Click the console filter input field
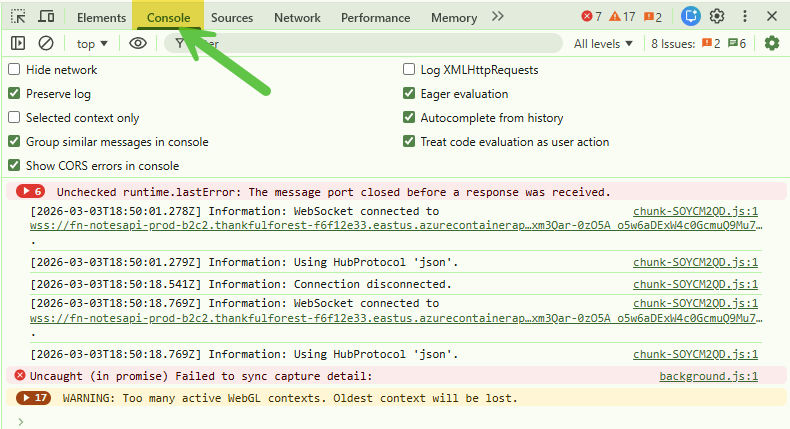This screenshot has height=429, width=790. pyautogui.click(x=363, y=43)
